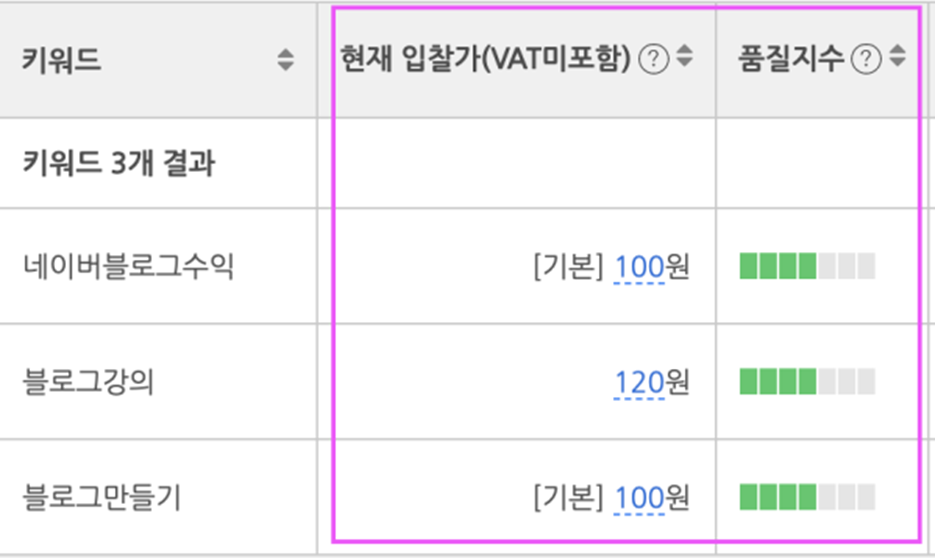This screenshot has width=935, height=558.
Task: Click the [기본] label in 네이버블로그수익 row
Action: pyautogui.click(x=568, y=266)
